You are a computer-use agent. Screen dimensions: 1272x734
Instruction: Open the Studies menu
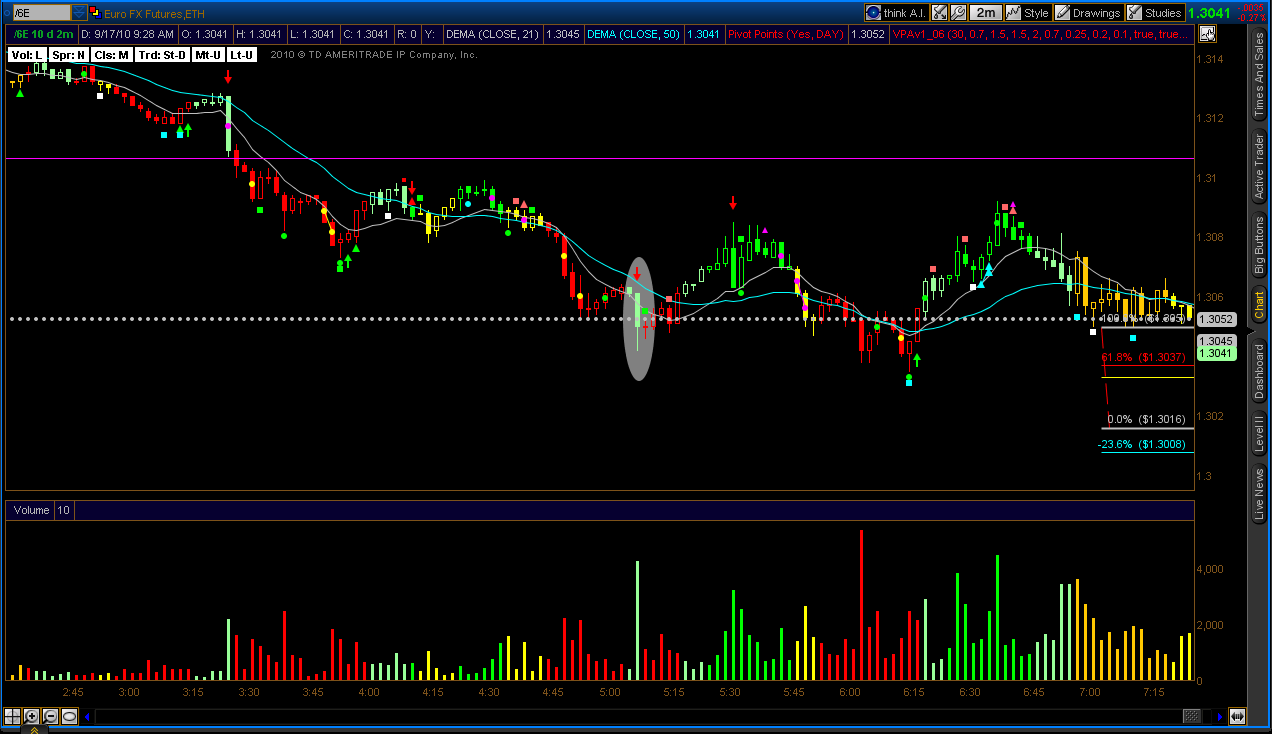click(x=1155, y=13)
